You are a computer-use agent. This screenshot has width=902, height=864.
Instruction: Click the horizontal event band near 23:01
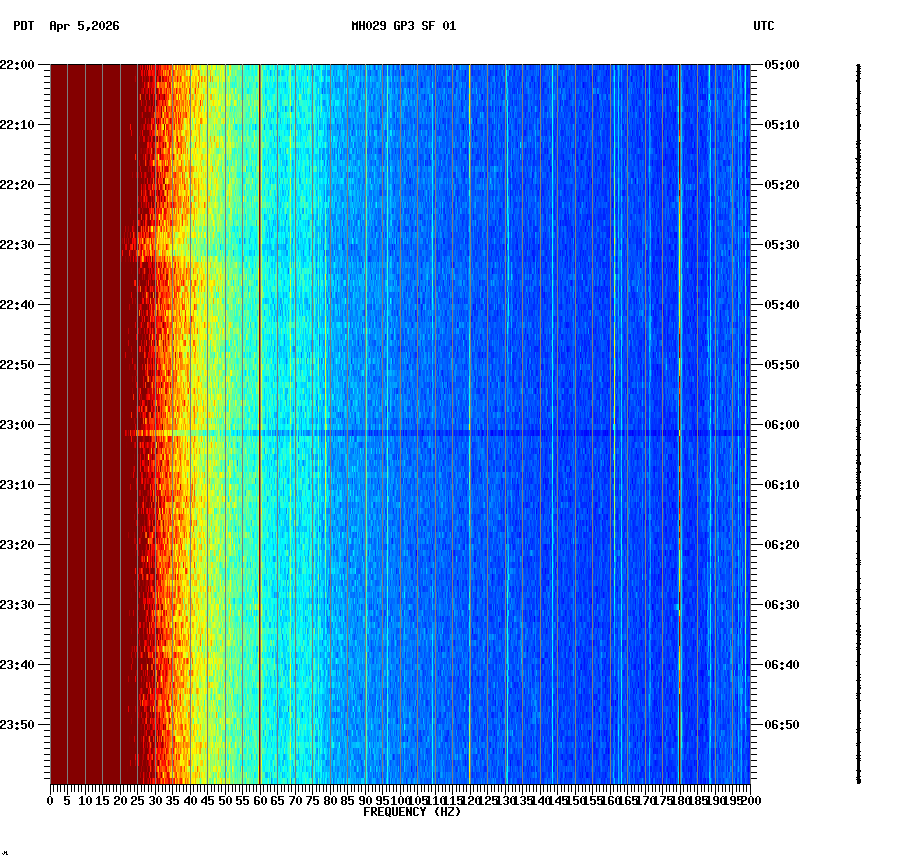[x=400, y=433]
